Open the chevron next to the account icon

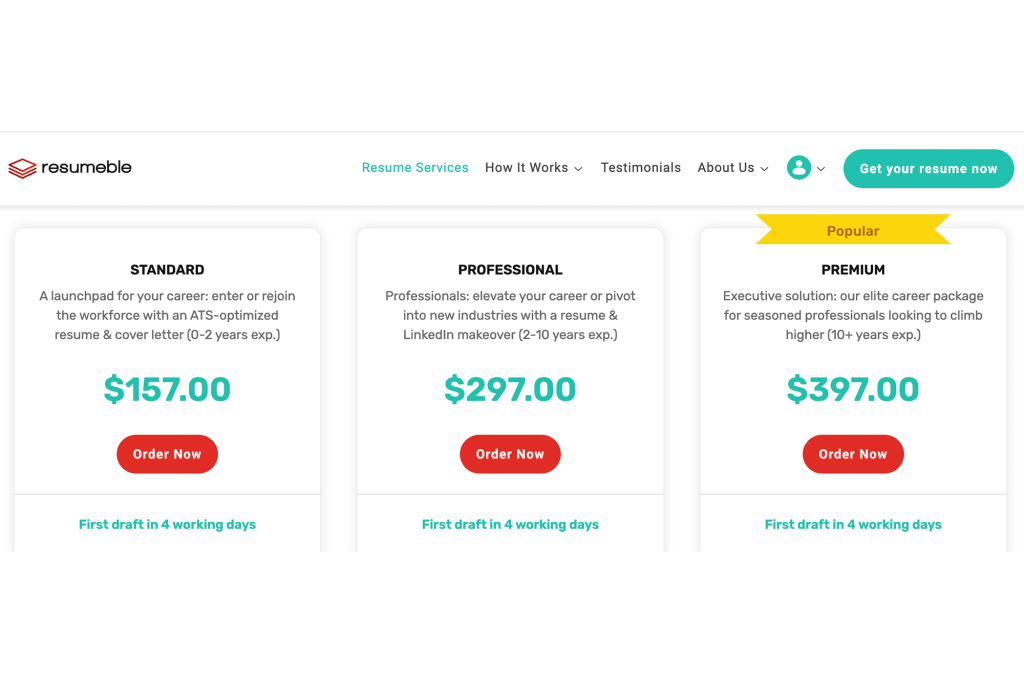tap(819, 168)
